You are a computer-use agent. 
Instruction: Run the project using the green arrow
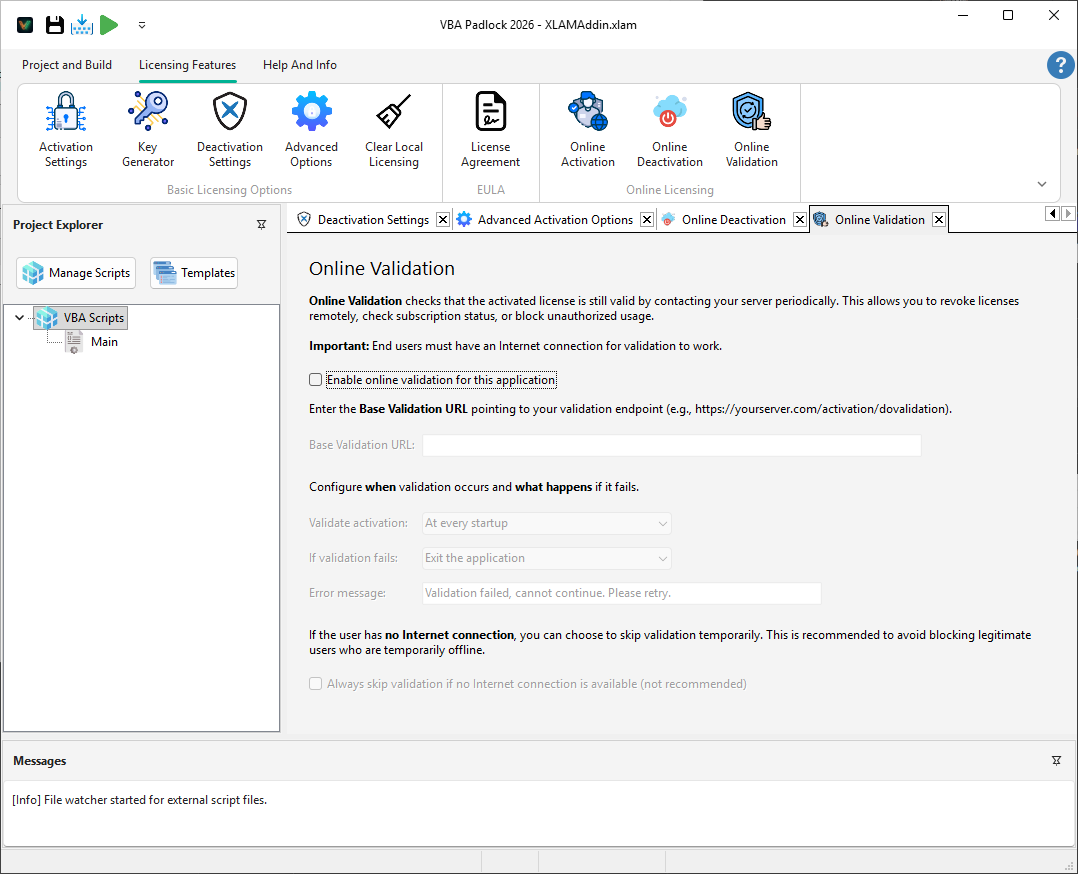(x=110, y=24)
